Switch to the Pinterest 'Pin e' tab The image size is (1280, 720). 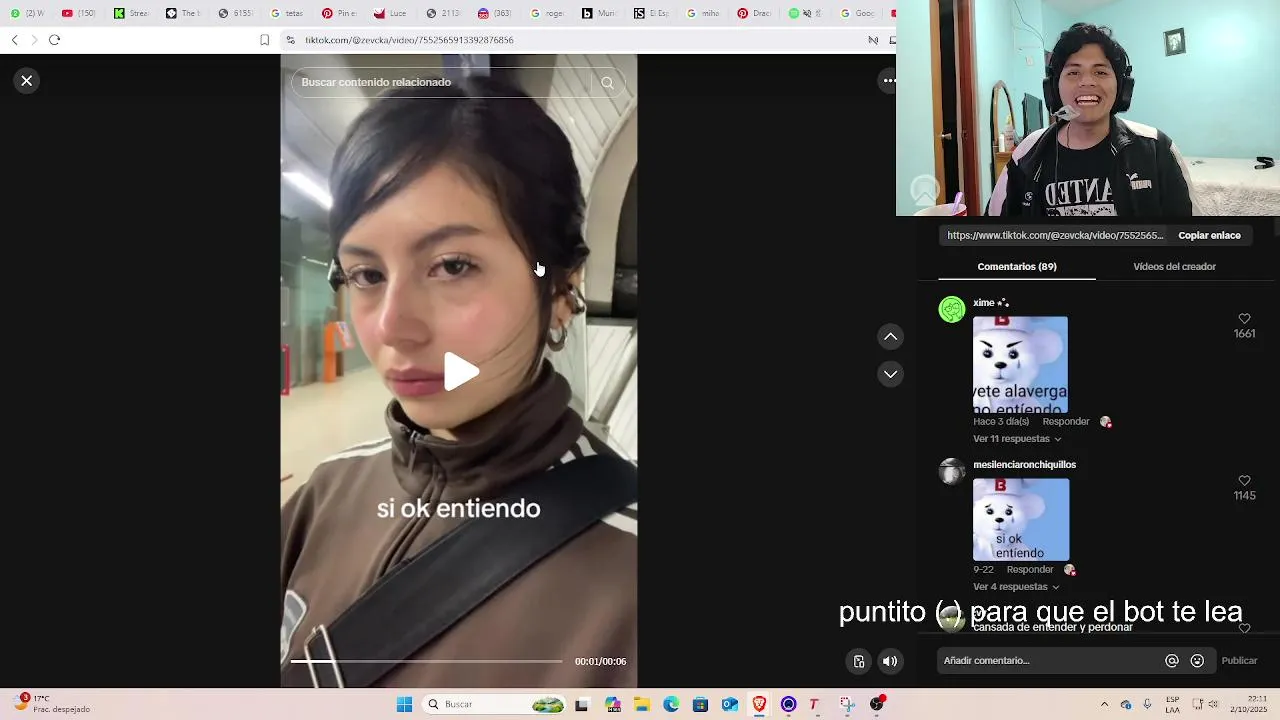click(x=339, y=13)
